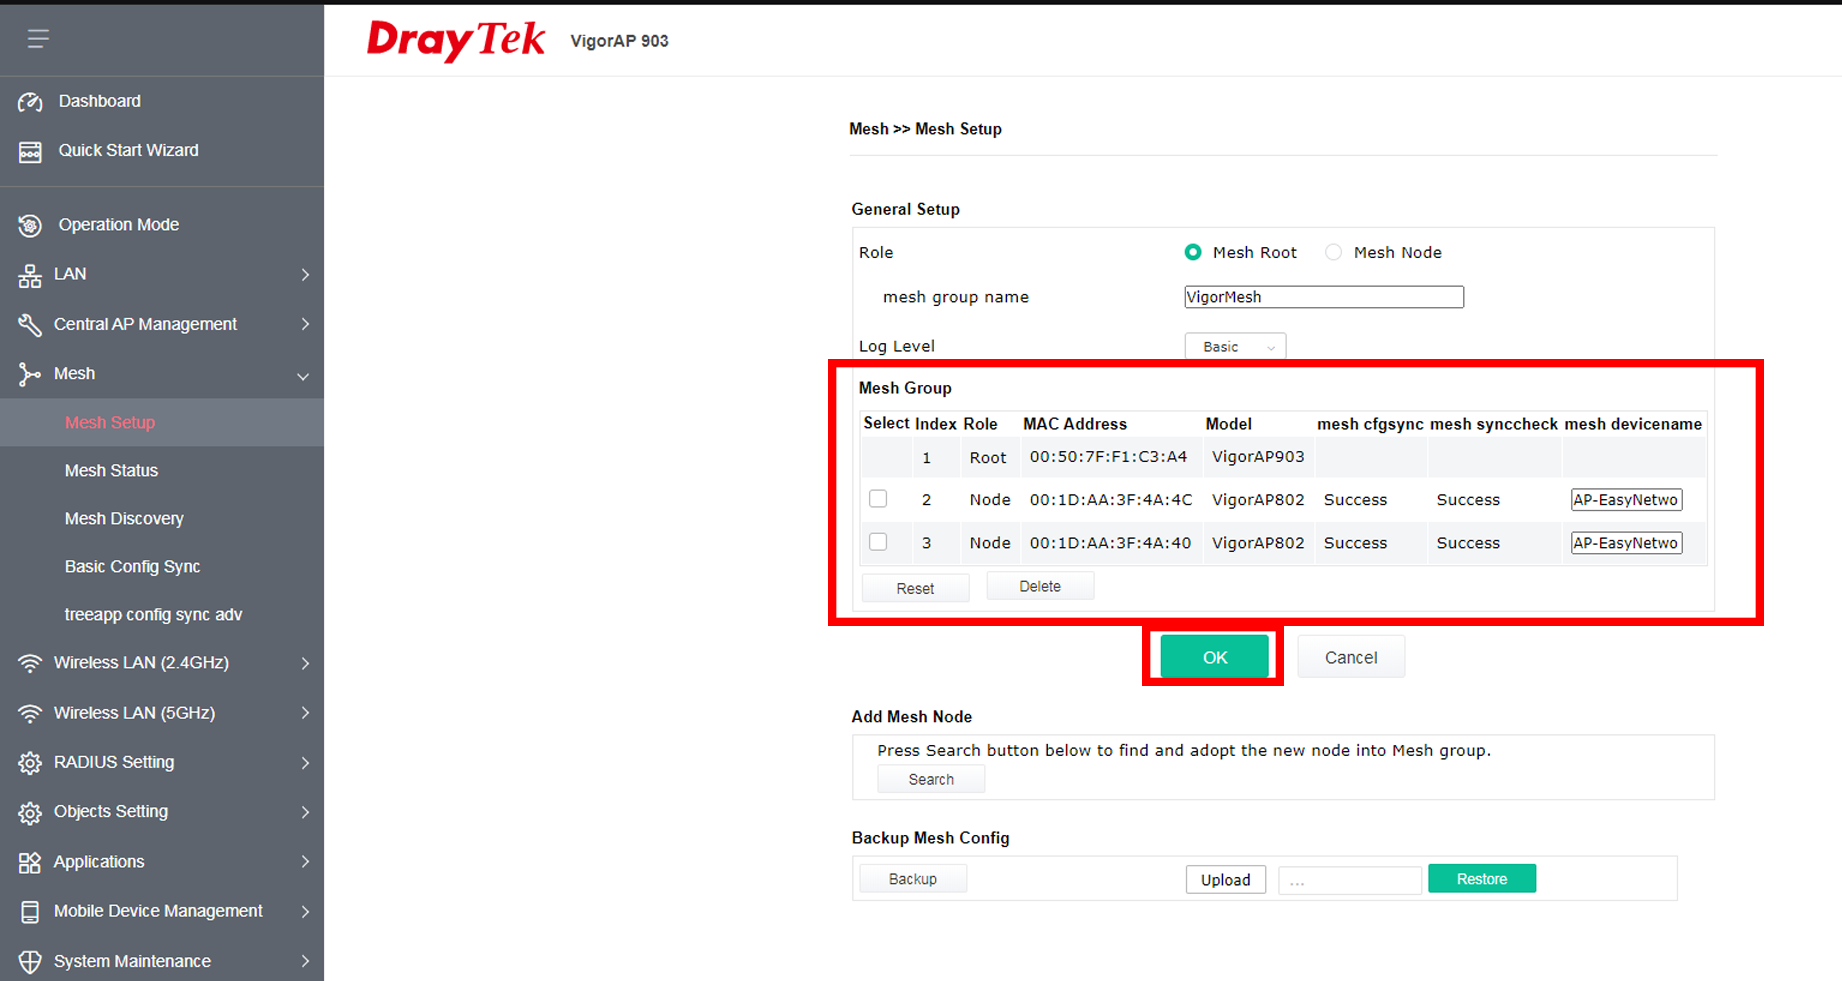
Task: Click the mesh synccheck column header
Action: 1494,424
